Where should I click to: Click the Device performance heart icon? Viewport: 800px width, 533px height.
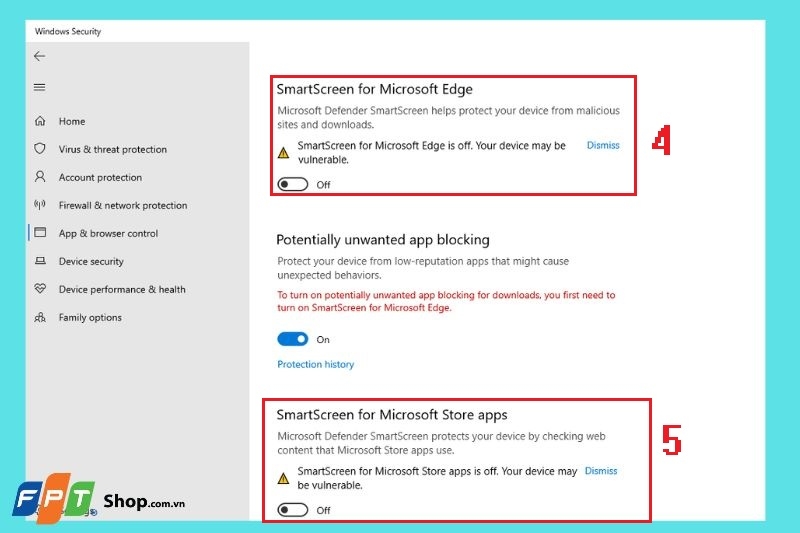click(40, 289)
